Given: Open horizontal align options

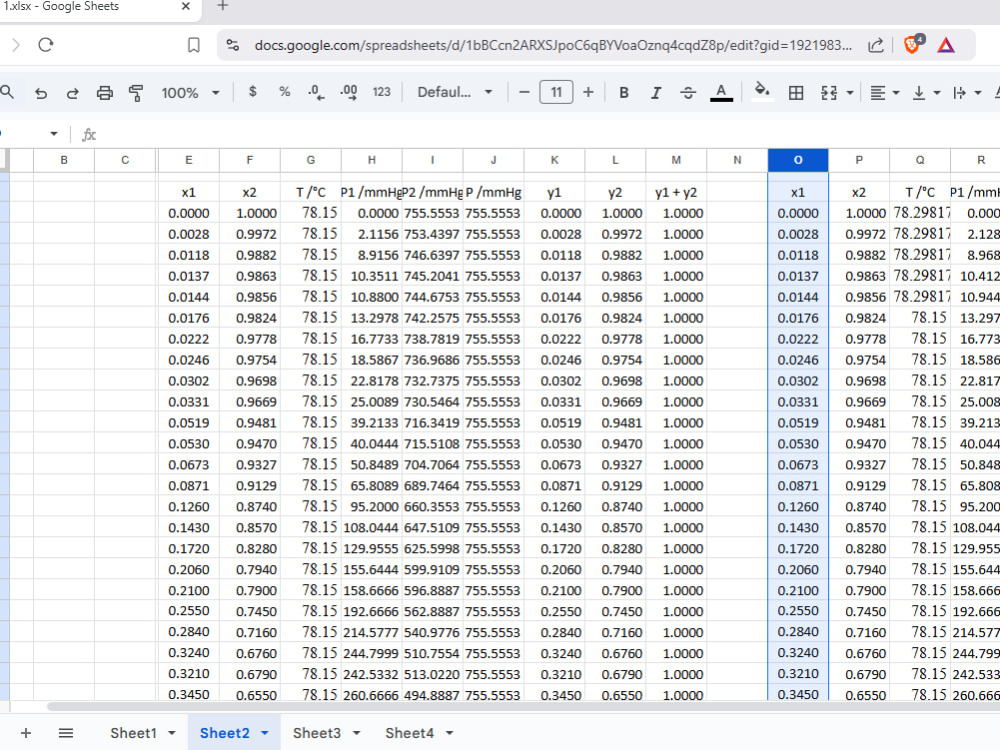Looking at the screenshot, I should pos(884,93).
